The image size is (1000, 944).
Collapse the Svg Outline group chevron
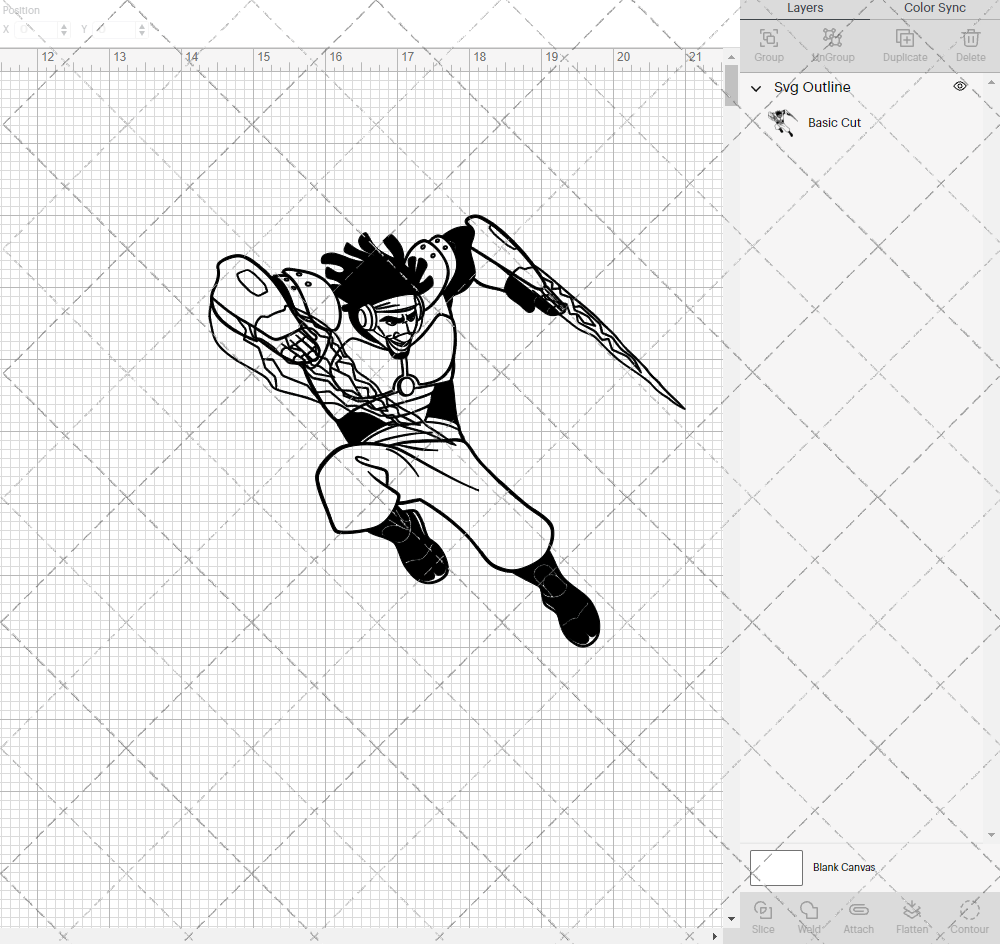click(756, 88)
